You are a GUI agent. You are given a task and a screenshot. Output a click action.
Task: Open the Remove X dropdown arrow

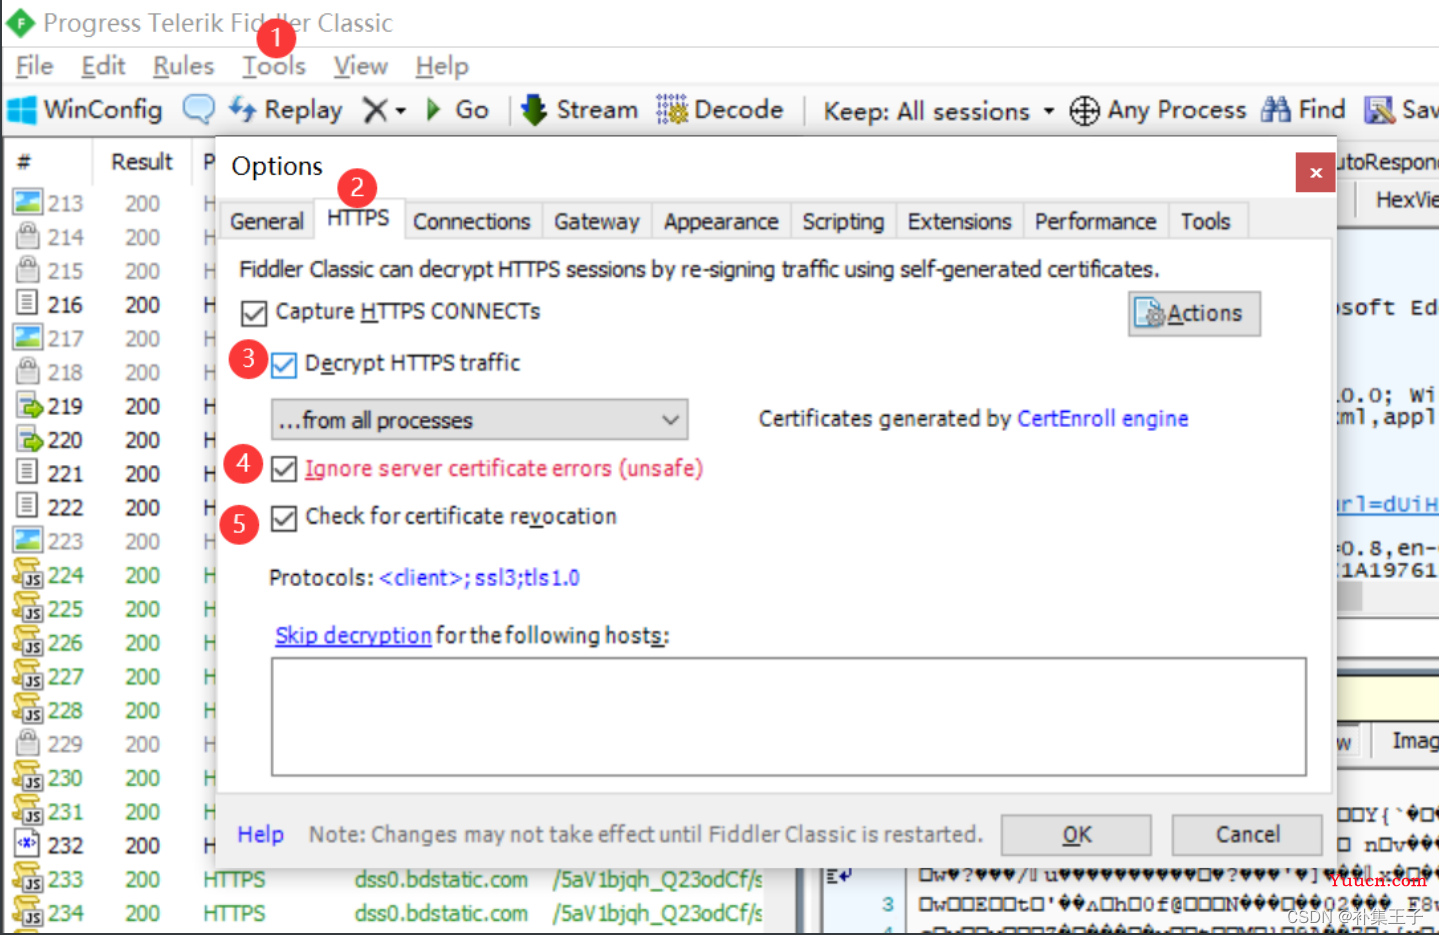400,110
